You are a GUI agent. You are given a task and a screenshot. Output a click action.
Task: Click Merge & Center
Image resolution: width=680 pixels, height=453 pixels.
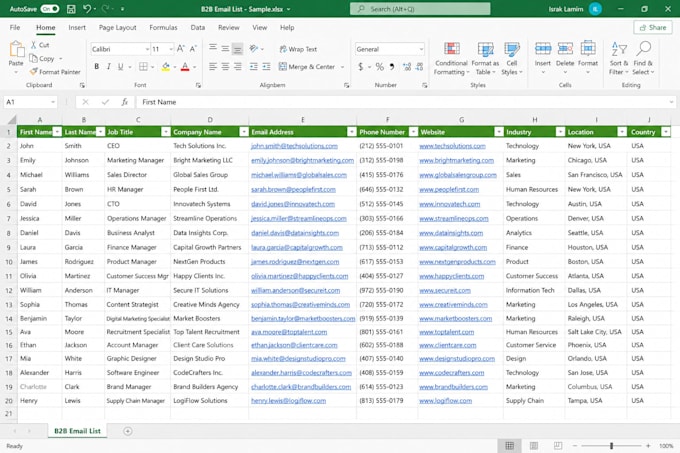coord(307,66)
